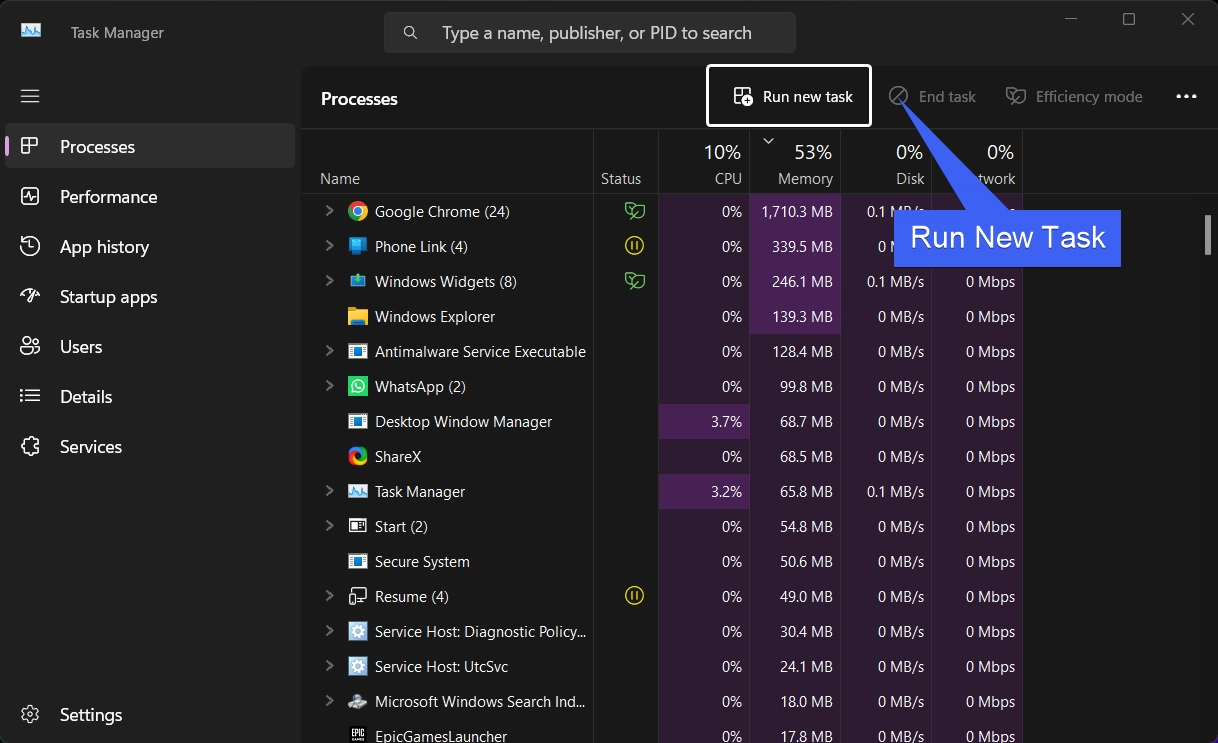Switch to the Processes page

pyautogui.click(x=150, y=147)
